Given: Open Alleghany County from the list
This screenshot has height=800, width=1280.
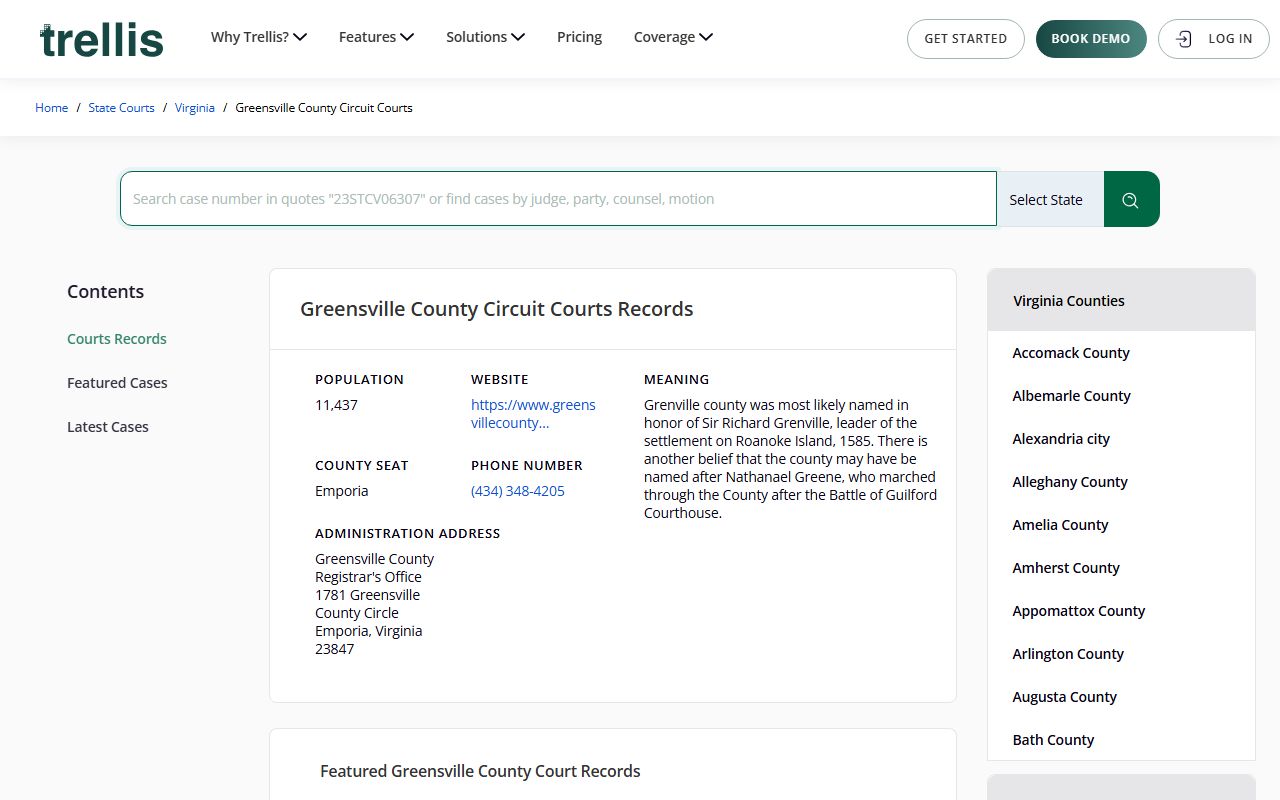Looking at the screenshot, I should coord(1070,482).
